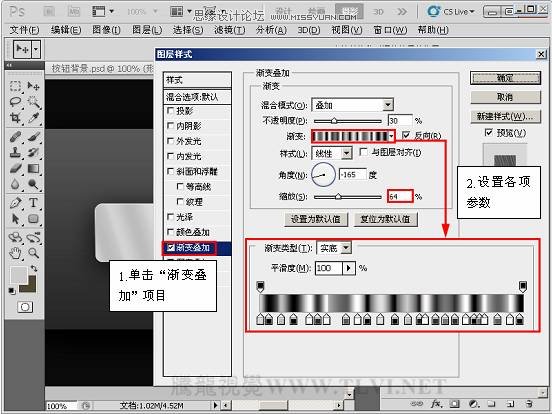Open the 渐变类型 gradient type dropdown
This screenshot has width=552, height=414.
(x=346, y=248)
